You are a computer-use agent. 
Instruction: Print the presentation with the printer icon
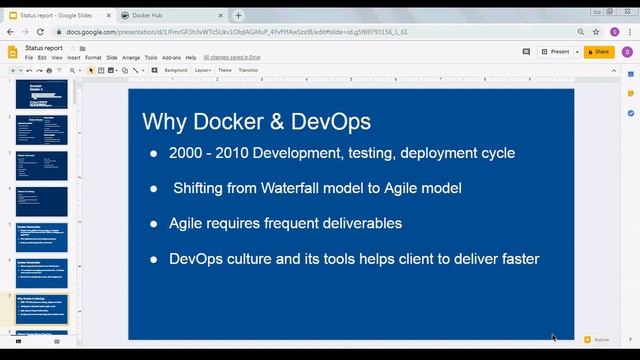pos(49,71)
